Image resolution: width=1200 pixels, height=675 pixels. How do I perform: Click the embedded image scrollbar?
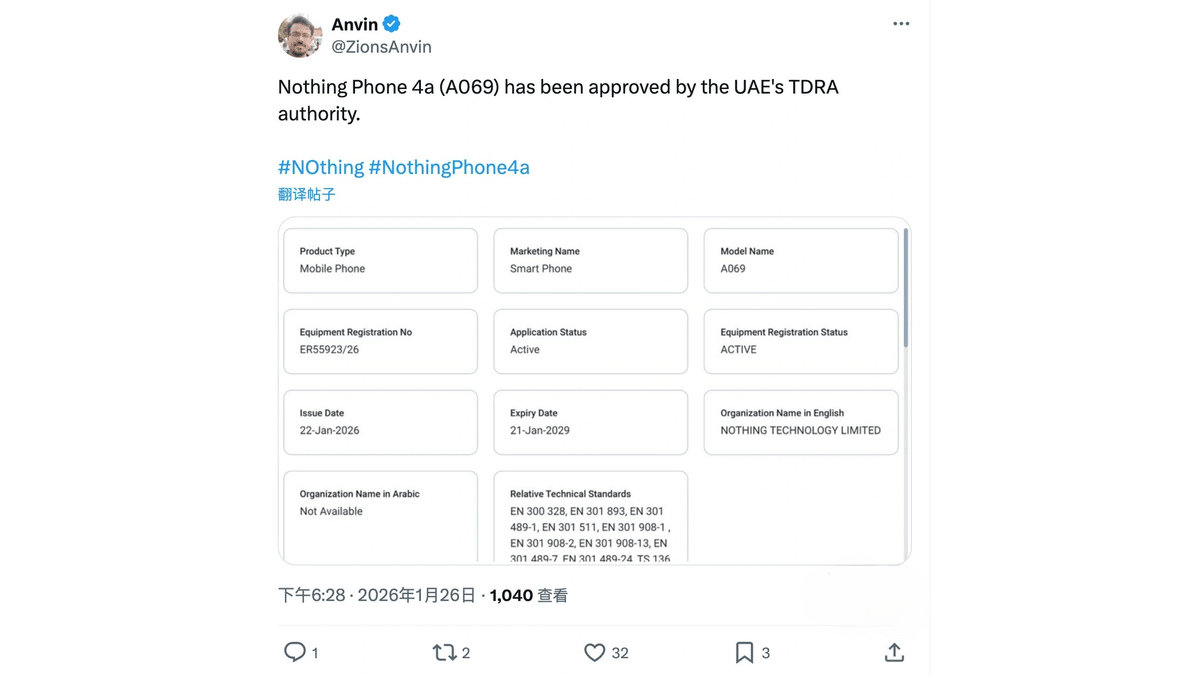pyautogui.click(x=906, y=290)
